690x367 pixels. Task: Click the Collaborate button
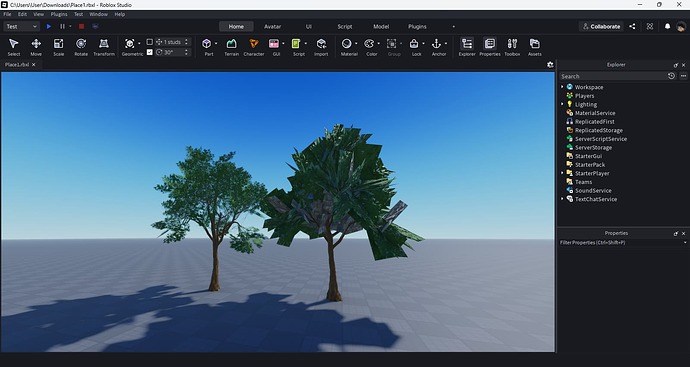601,26
